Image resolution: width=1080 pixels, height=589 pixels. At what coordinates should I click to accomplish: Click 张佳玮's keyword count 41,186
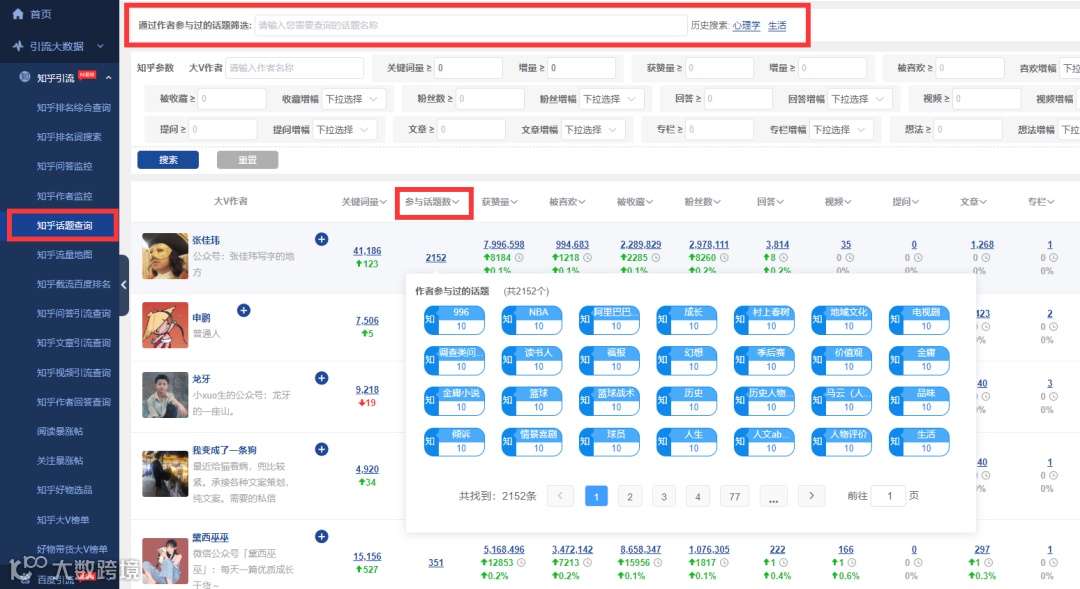pos(367,251)
